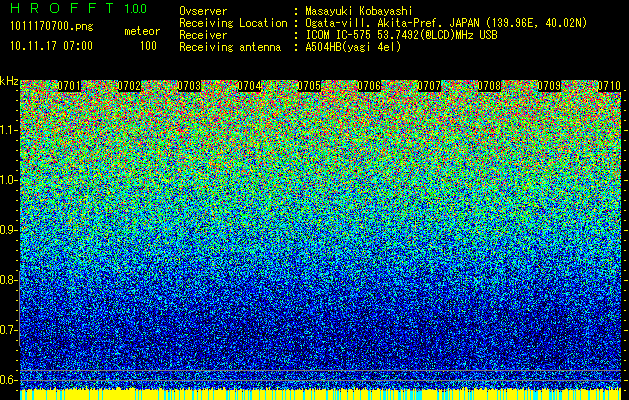629x400 pixels.
Task: Click the 0710 time marker
Action: click(609, 86)
